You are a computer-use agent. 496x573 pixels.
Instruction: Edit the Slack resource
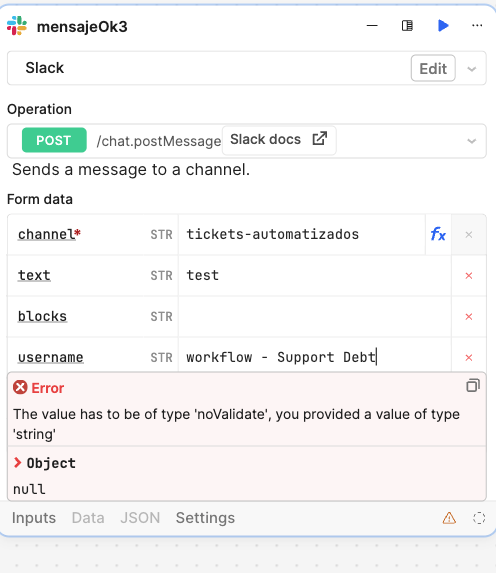[x=433, y=68]
